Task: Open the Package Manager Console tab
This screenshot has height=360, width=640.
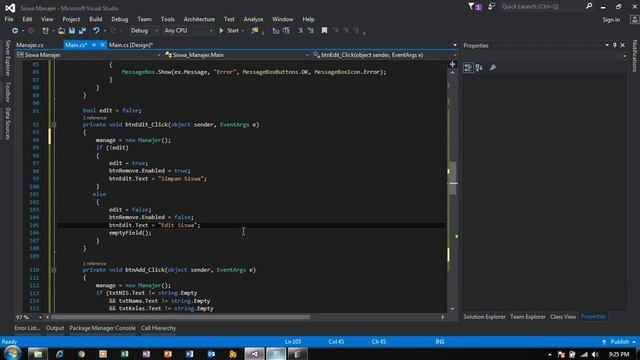Action: [102, 328]
